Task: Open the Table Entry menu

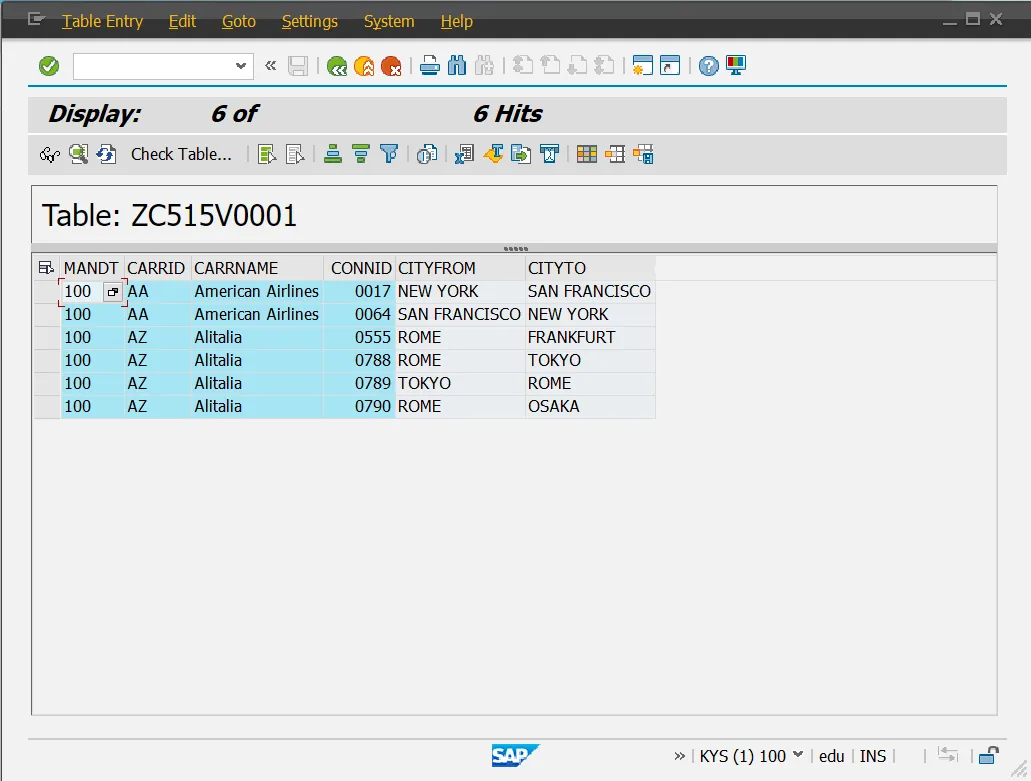Action: [x=102, y=21]
